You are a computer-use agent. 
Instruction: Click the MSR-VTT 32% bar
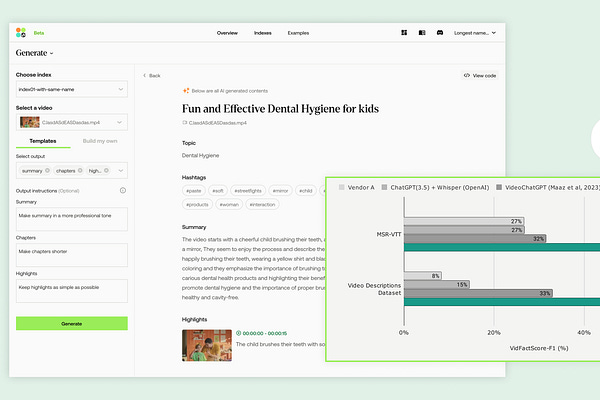[x=475, y=238]
